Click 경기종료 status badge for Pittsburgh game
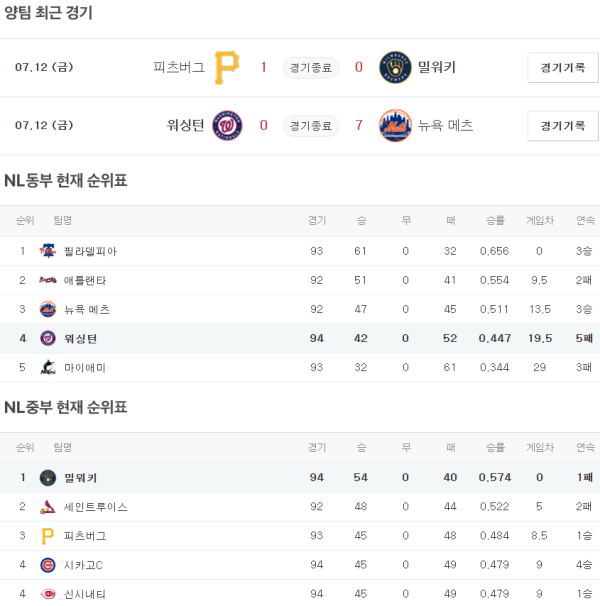 pyautogui.click(x=309, y=68)
